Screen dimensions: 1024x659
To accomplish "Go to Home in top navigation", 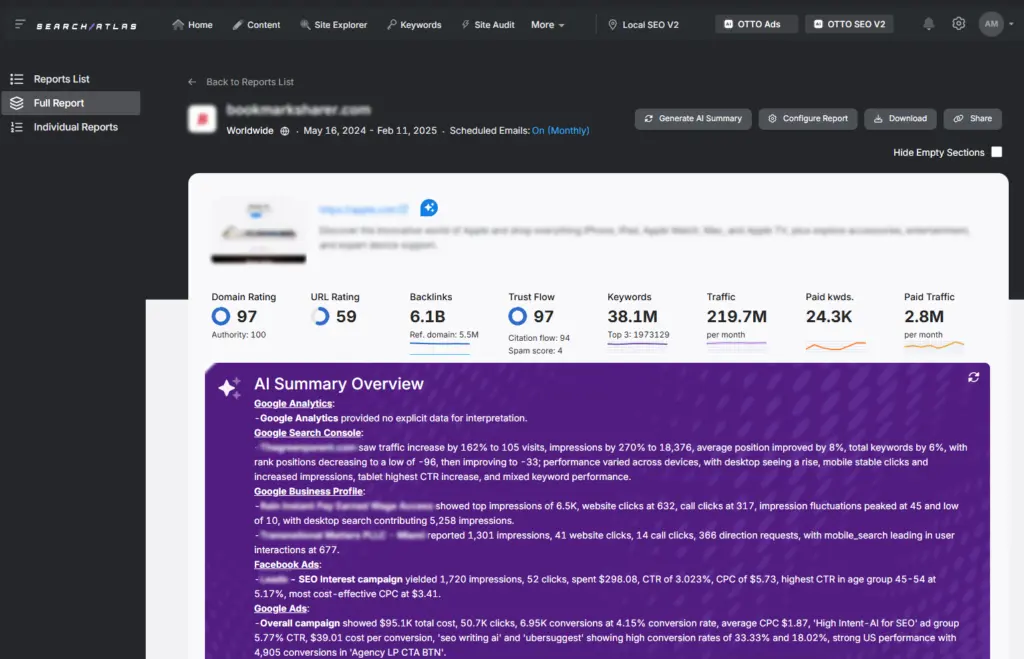I will pos(192,25).
